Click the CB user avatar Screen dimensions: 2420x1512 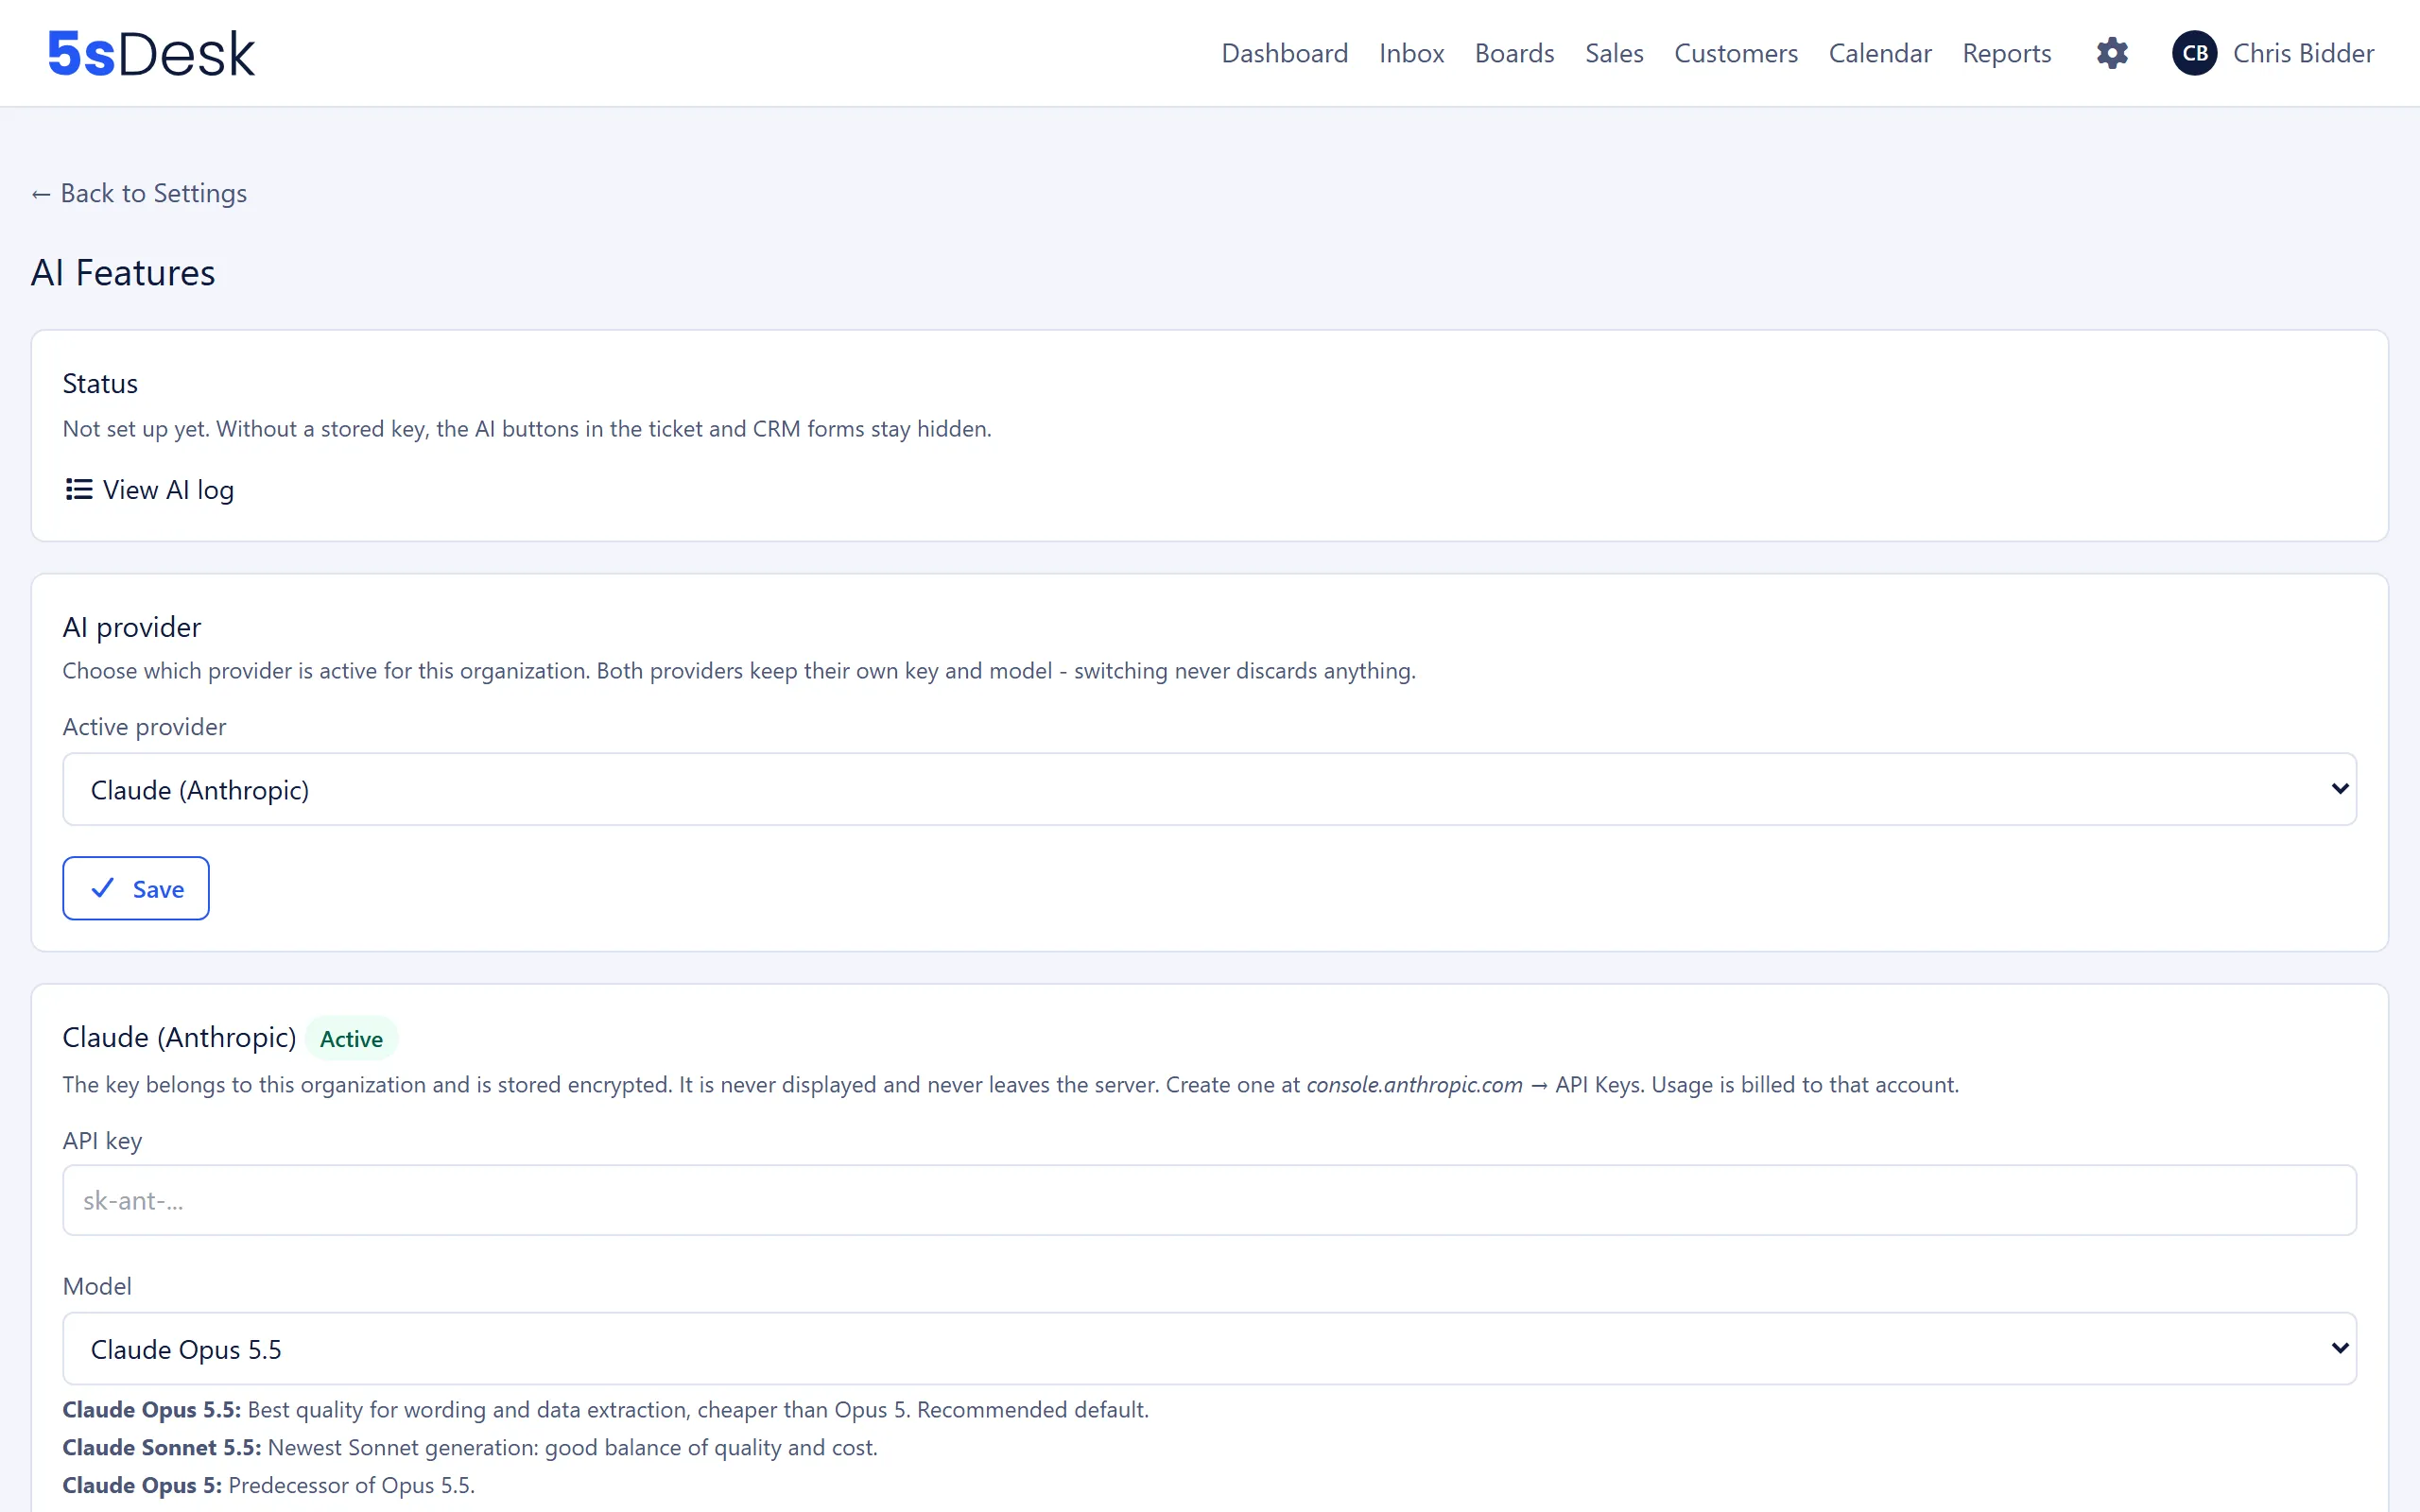pos(2194,53)
